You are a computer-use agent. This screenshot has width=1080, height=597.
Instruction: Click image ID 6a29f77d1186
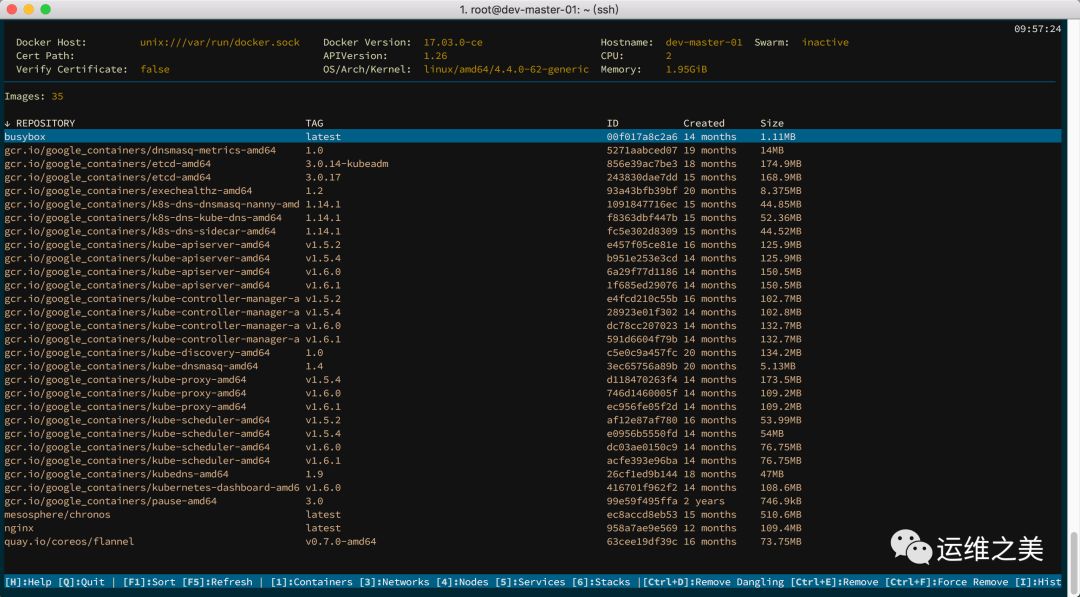tap(642, 271)
